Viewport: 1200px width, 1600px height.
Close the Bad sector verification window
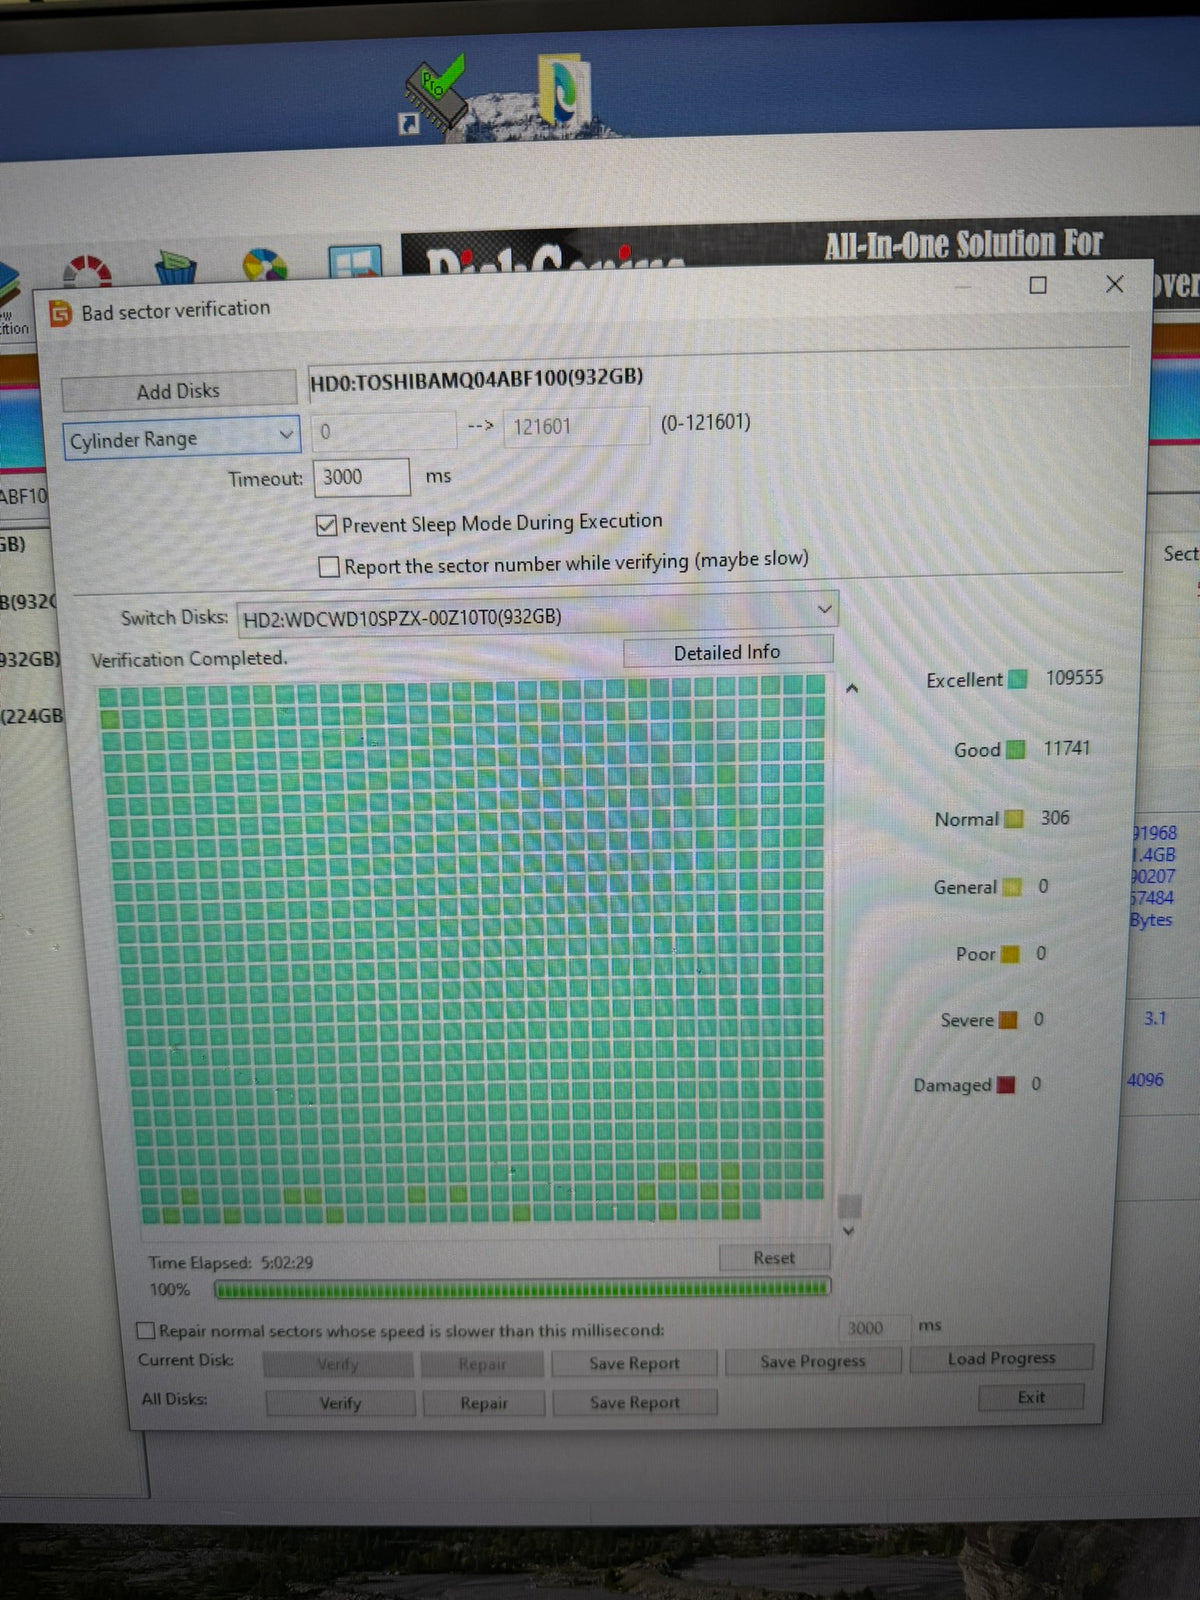[x=1114, y=284]
